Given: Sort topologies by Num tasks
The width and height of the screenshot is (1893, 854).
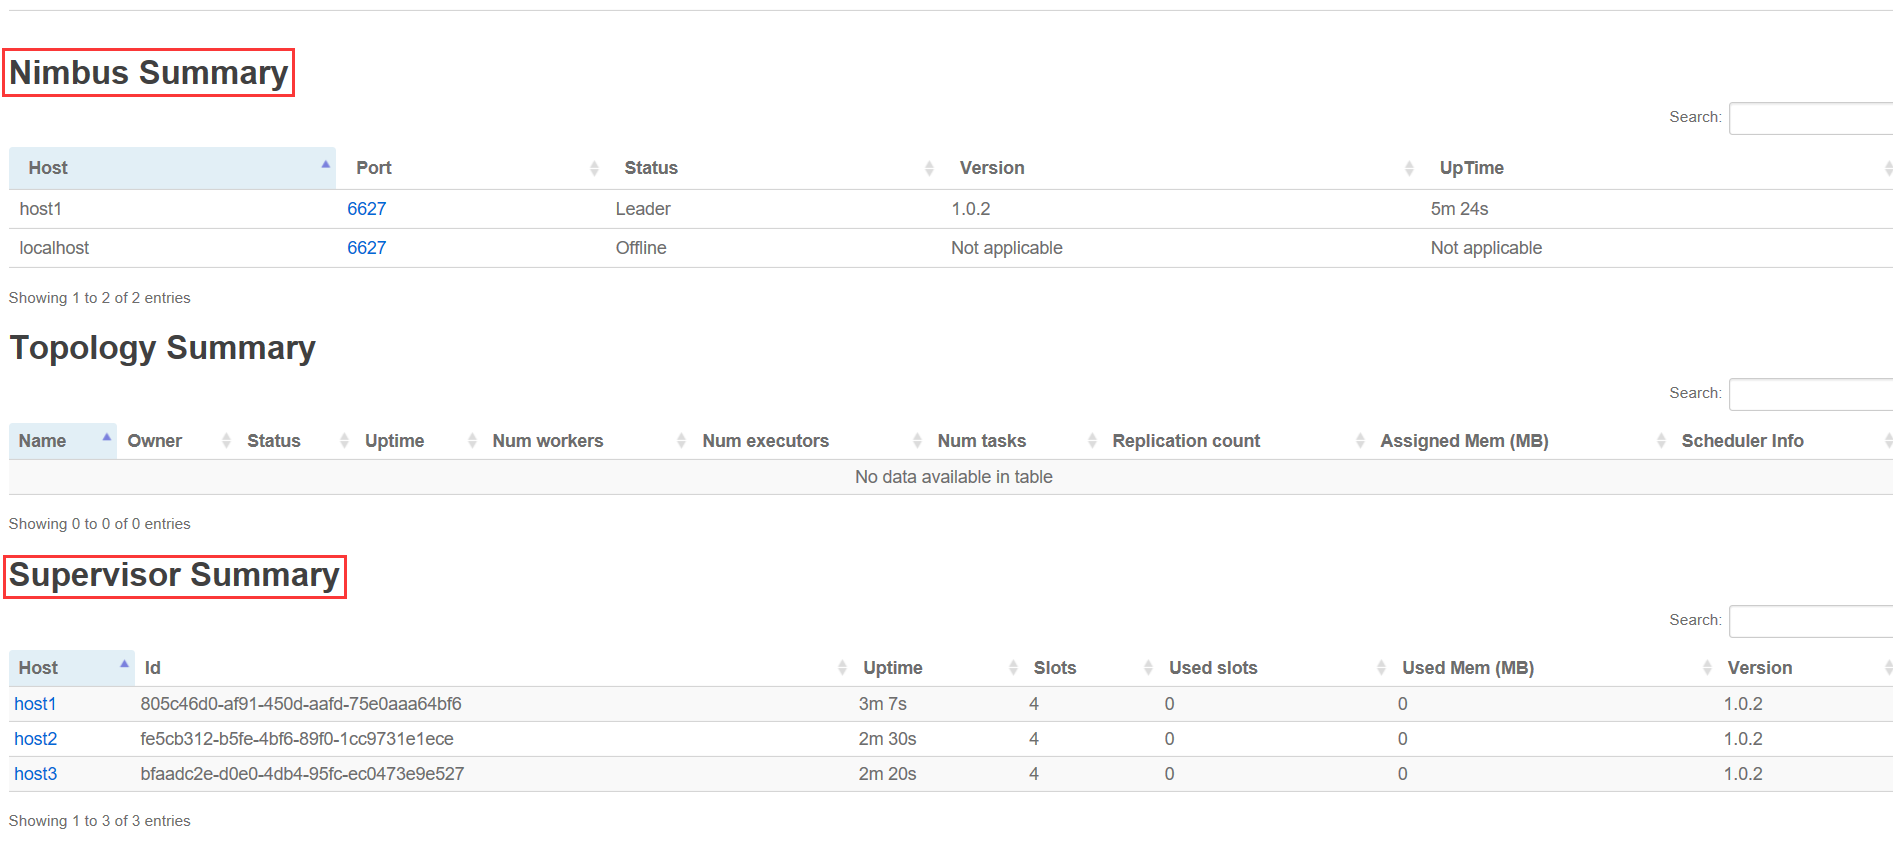Looking at the screenshot, I should (x=981, y=441).
